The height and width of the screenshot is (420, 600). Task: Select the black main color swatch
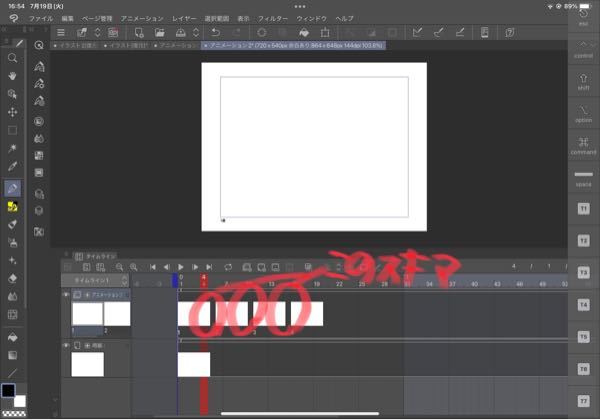pos(8,391)
